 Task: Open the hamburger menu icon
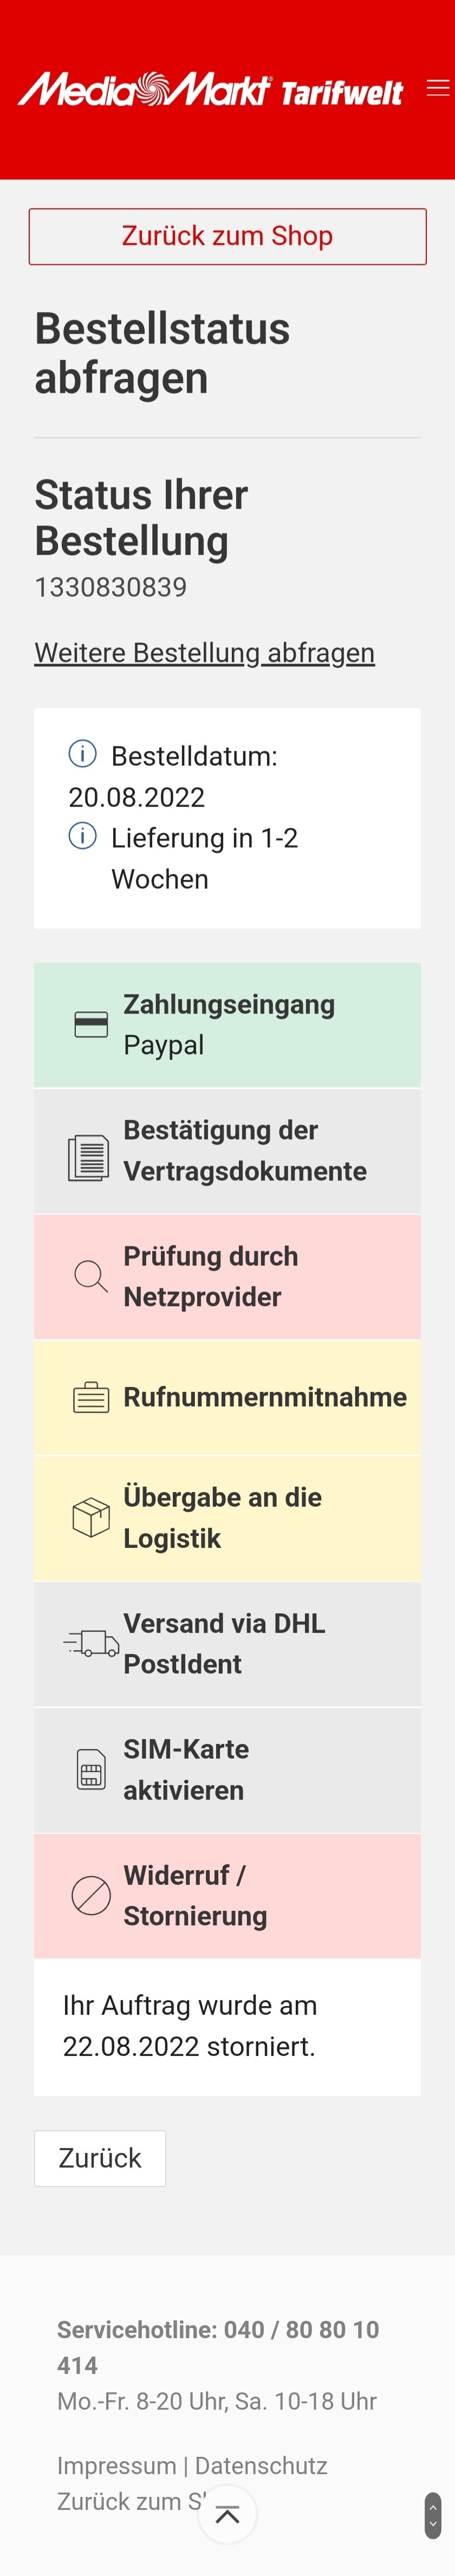click(437, 88)
